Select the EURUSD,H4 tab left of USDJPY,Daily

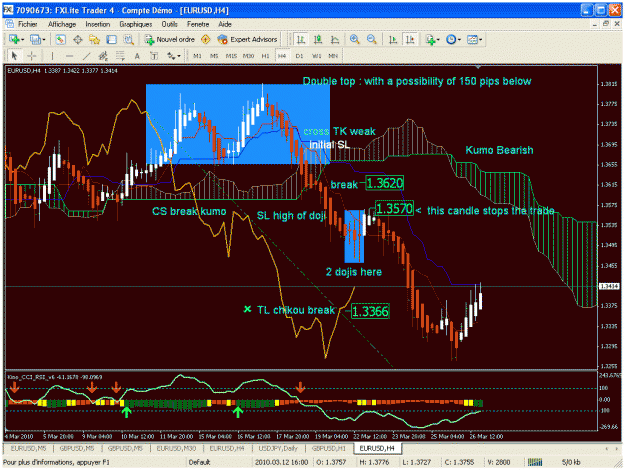(227, 448)
